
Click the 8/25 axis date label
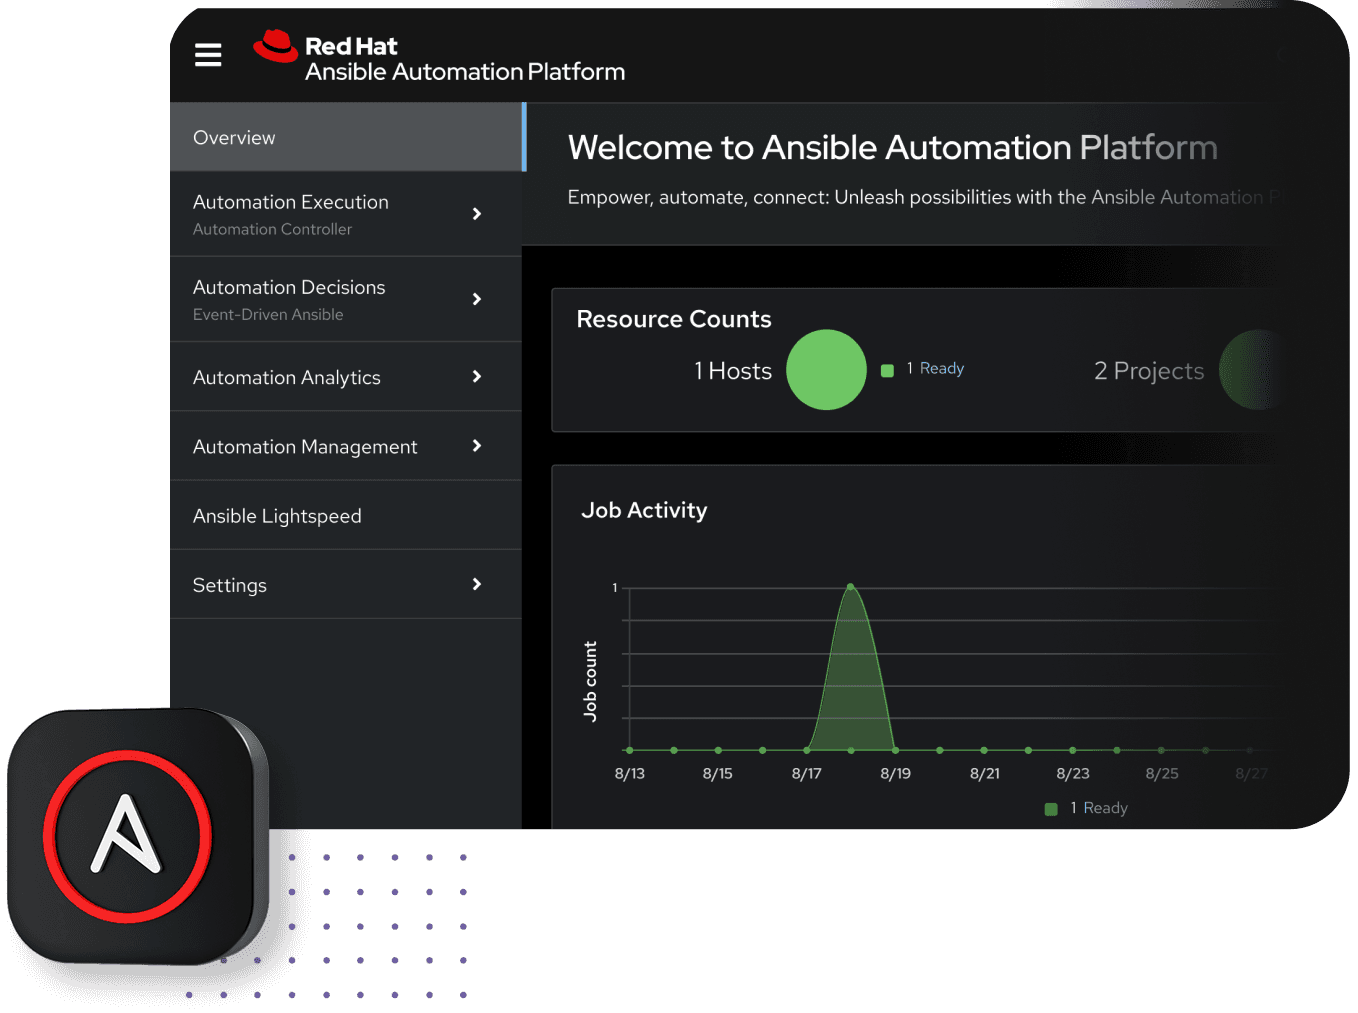pos(1162,773)
